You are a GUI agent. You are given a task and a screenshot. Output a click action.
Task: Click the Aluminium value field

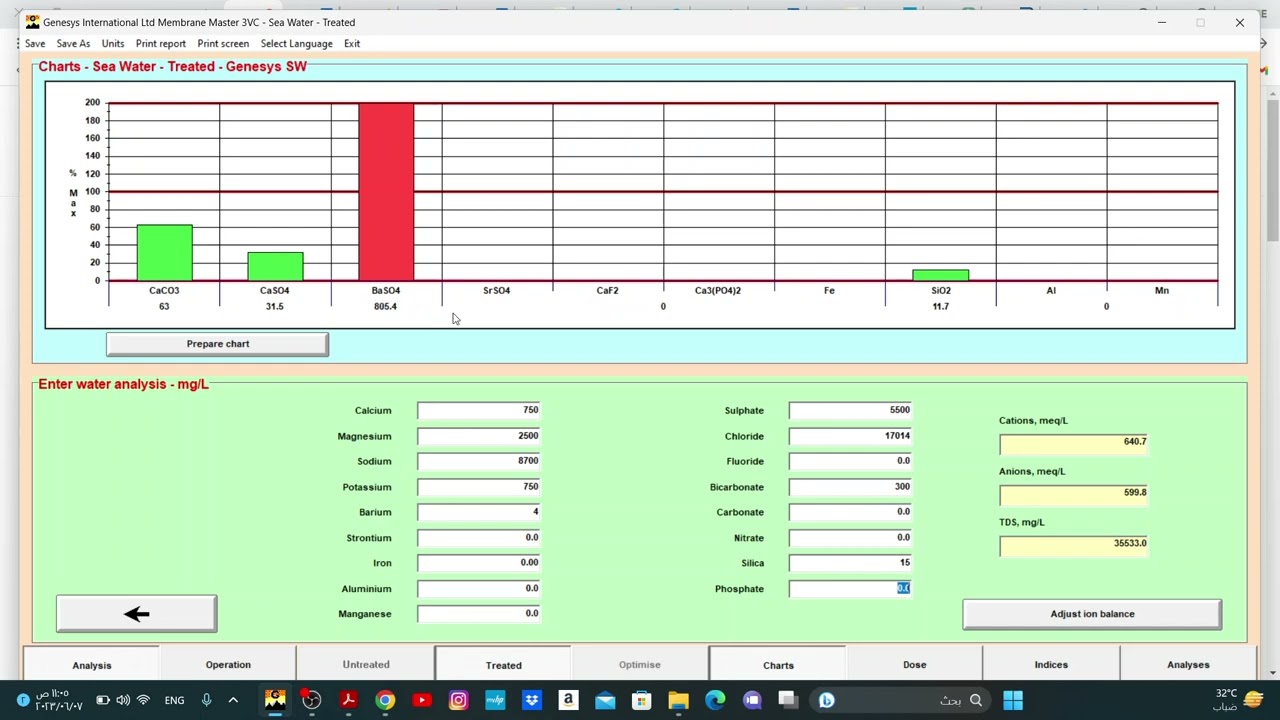pyautogui.click(x=479, y=589)
